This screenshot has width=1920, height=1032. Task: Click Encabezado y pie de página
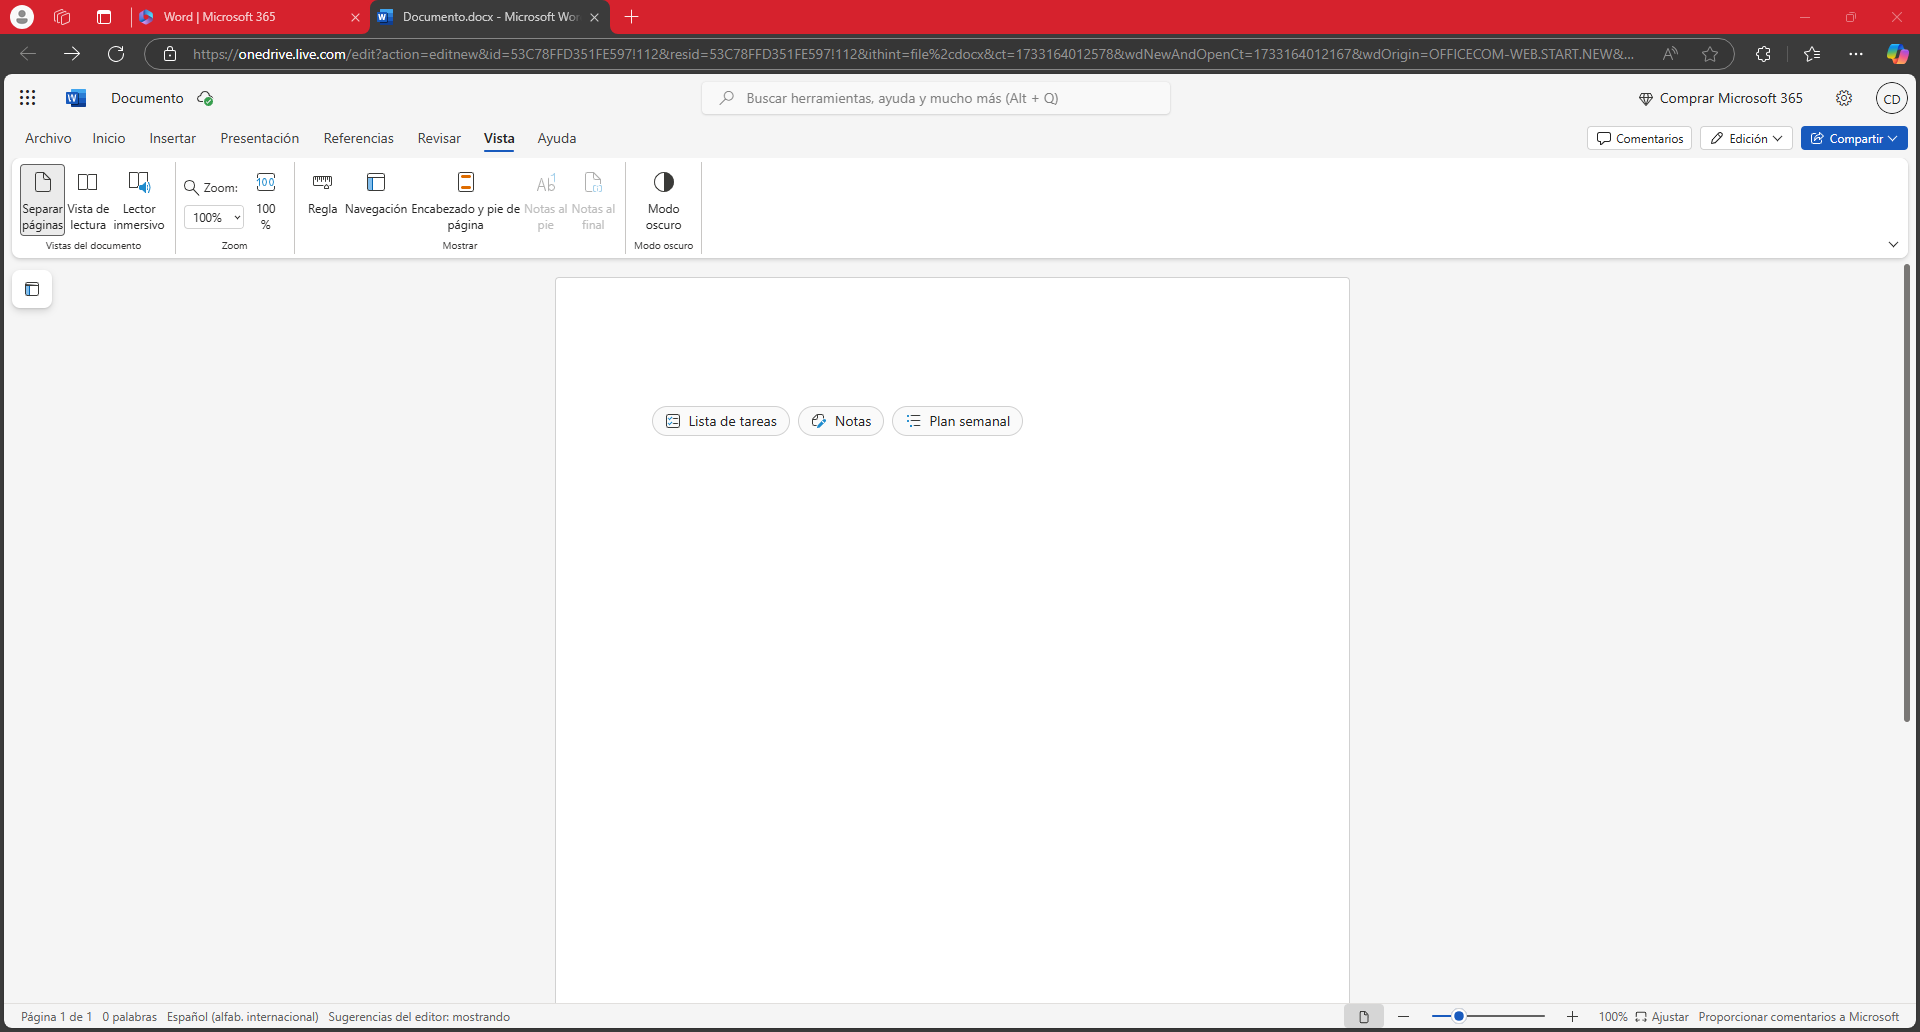[x=465, y=200]
